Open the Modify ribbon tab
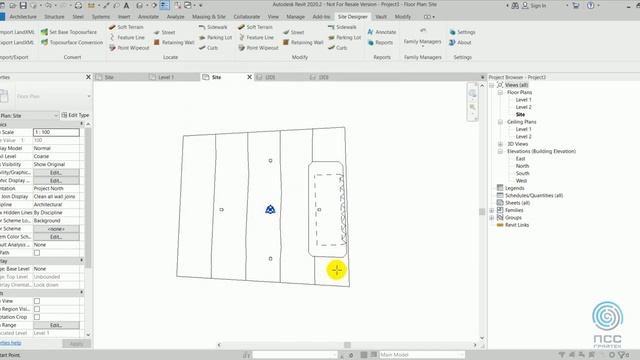Image resolution: width=640 pixels, height=360 pixels. [402, 17]
